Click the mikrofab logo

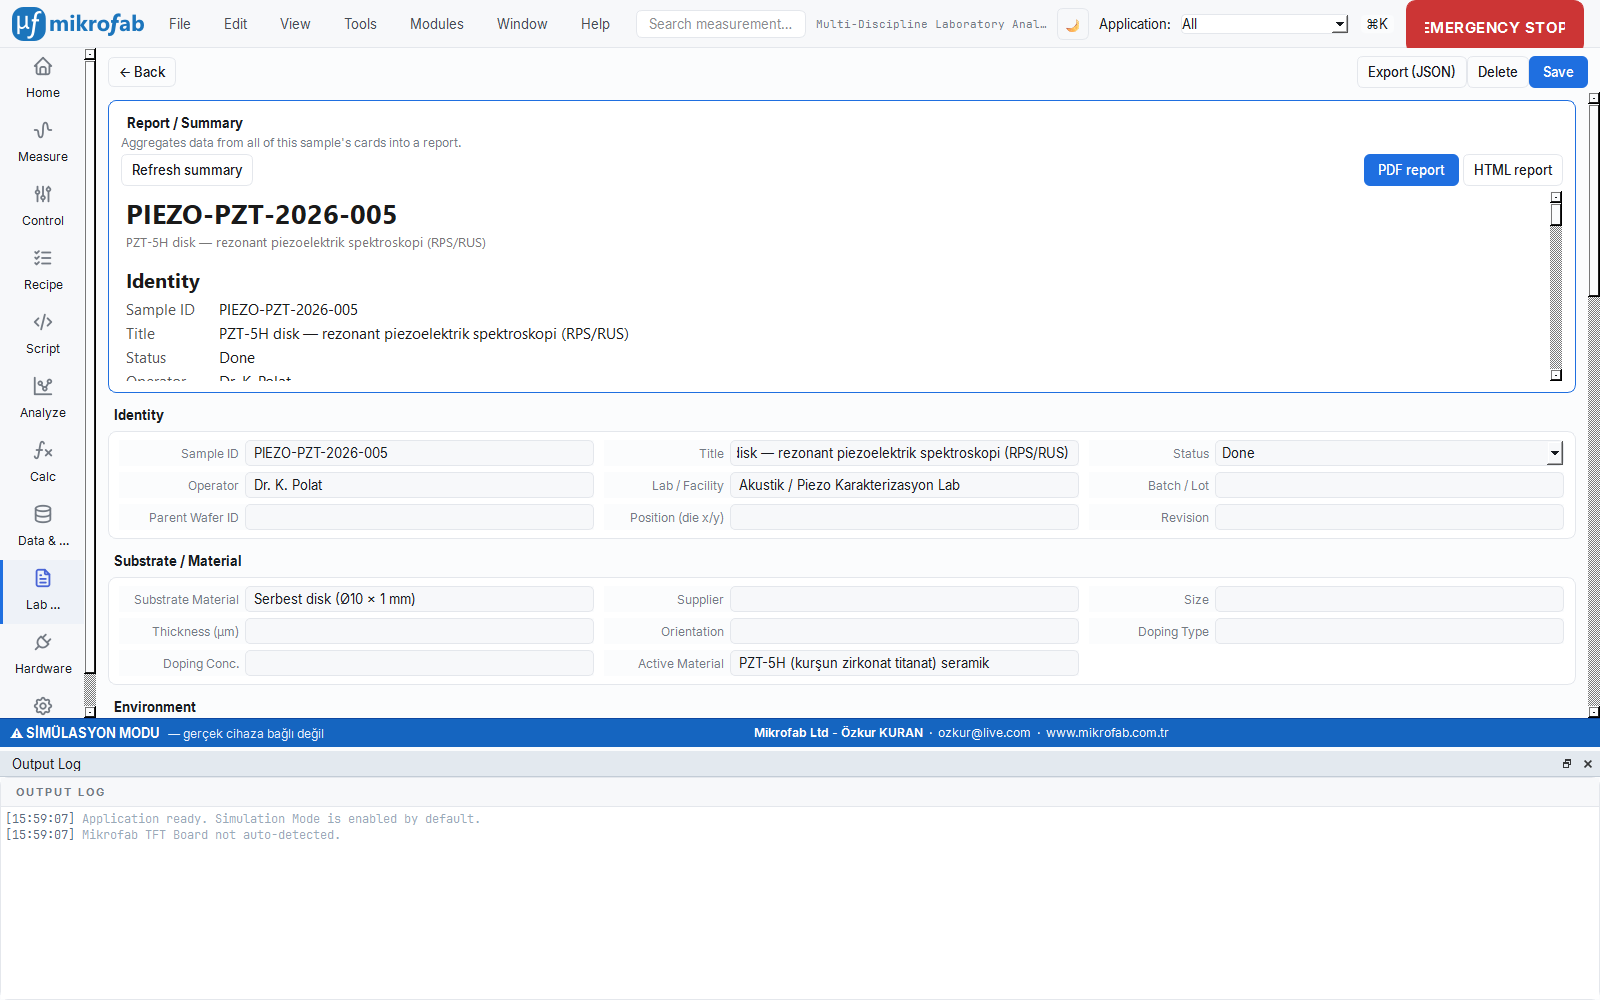78,24
